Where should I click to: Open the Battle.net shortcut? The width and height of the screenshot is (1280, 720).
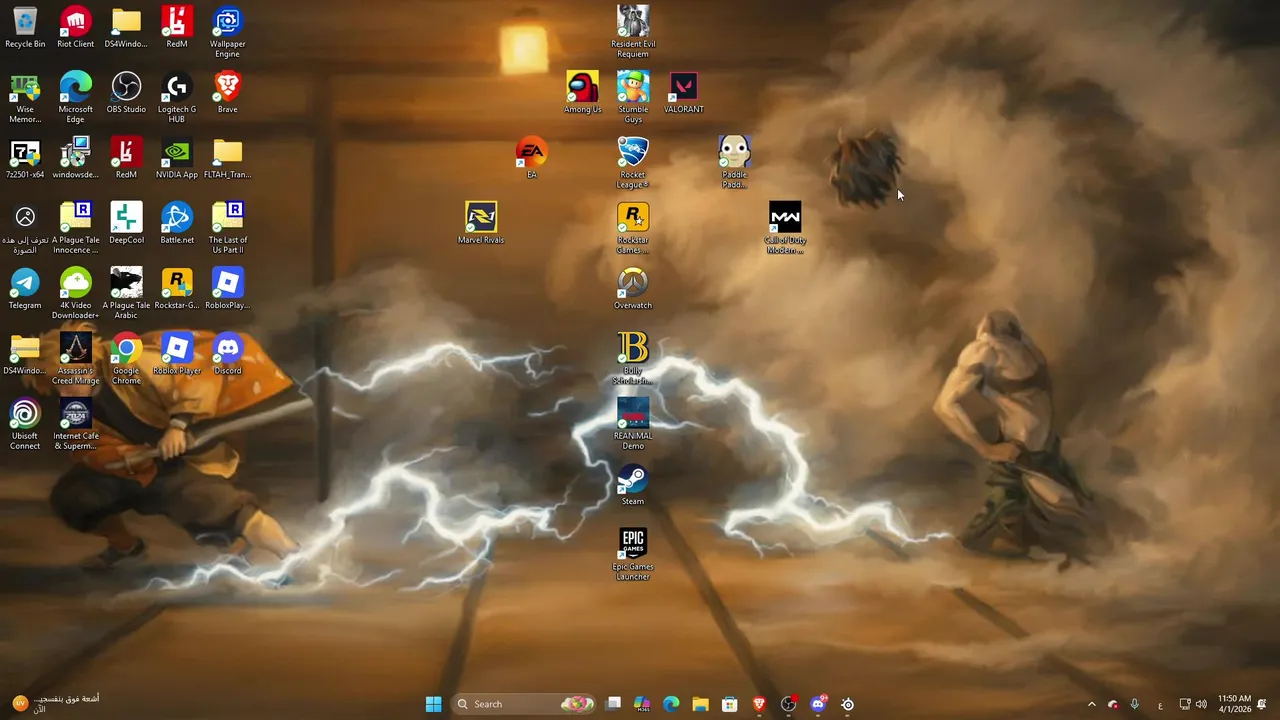point(177,223)
